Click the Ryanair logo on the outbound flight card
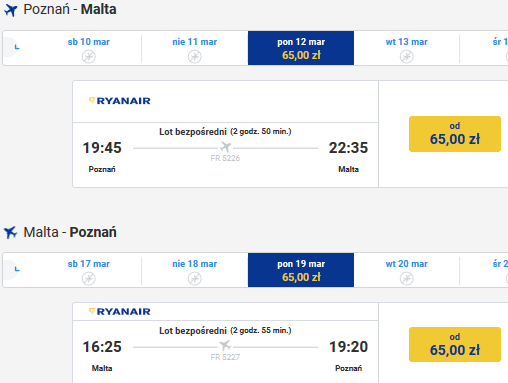 point(120,101)
